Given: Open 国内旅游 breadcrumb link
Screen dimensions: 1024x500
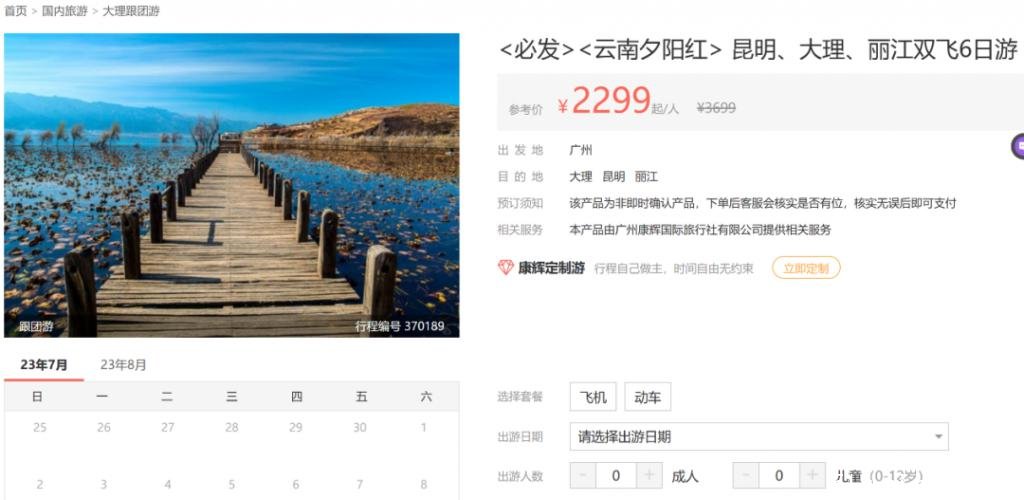Looking at the screenshot, I should point(65,11).
